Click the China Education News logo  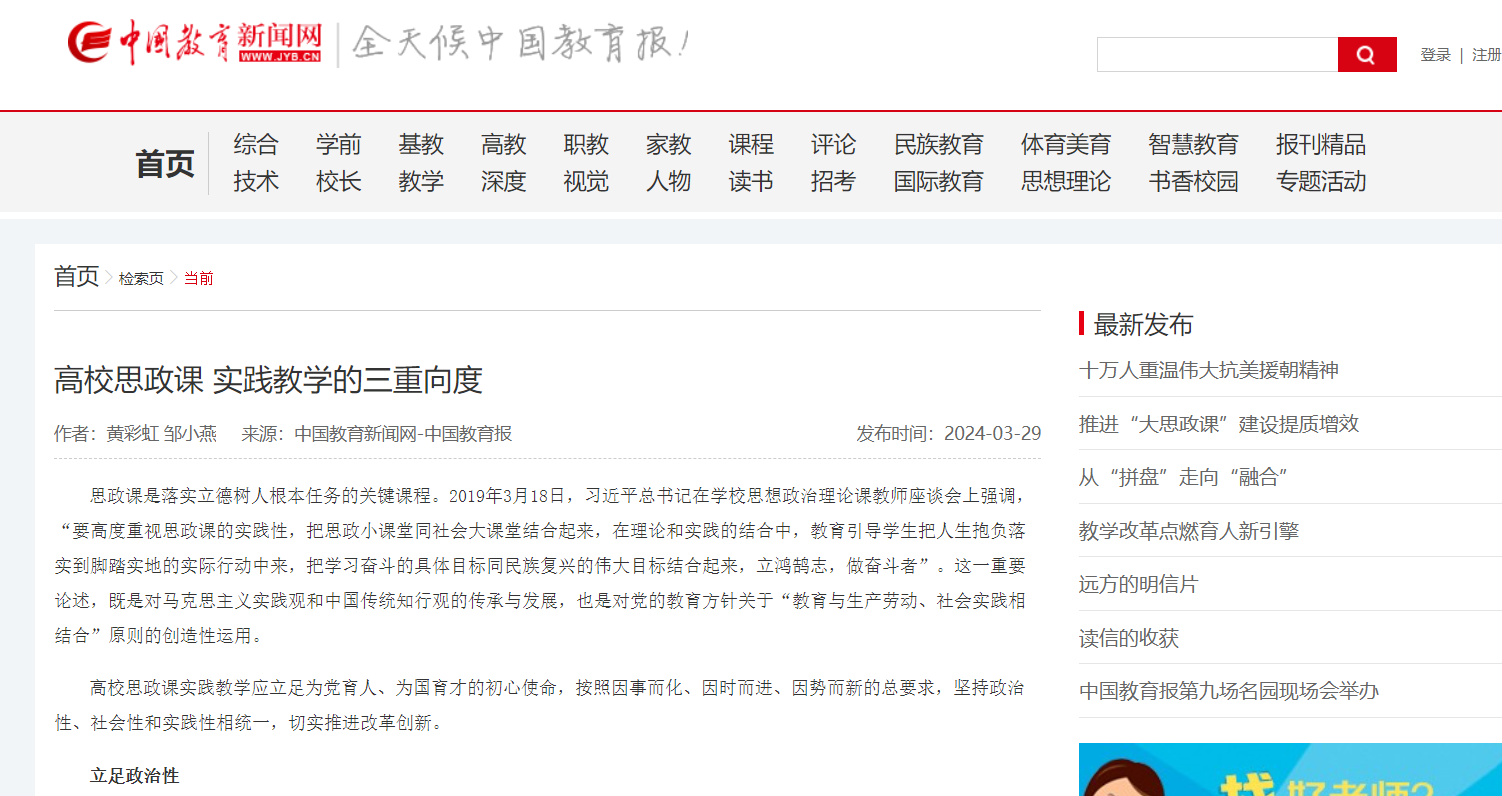point(195,43)
